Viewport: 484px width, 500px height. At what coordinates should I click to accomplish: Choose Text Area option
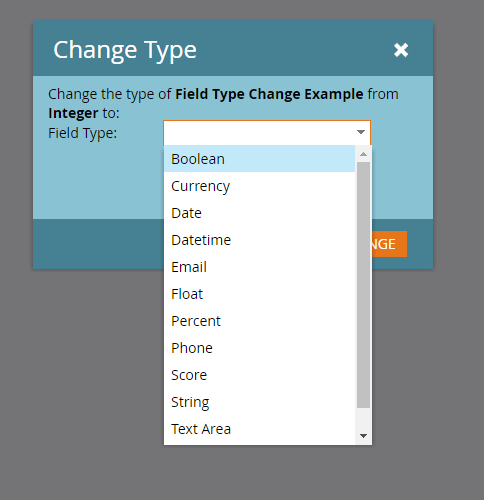pyautogui.click(x=260, y=429)
